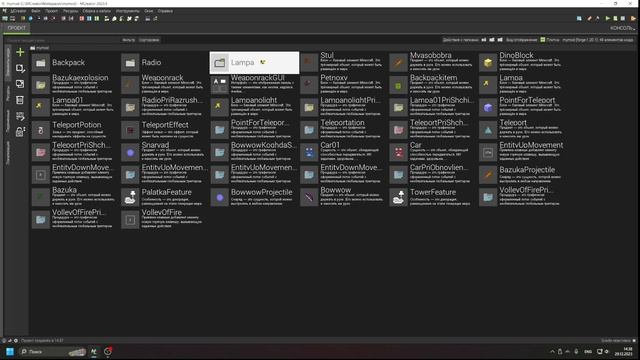Open the Справка menu
This screenshot has height=360, width=640.
165,11
